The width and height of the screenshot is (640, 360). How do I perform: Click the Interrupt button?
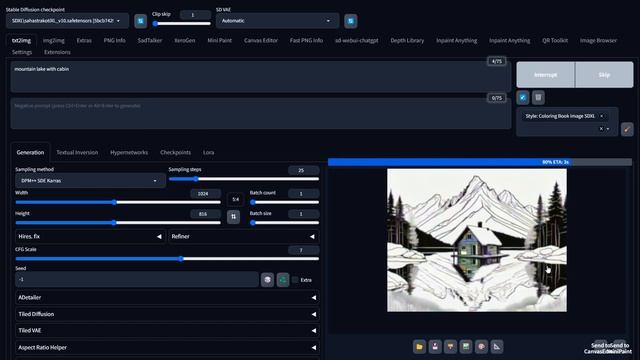click(x=546, y=75)
